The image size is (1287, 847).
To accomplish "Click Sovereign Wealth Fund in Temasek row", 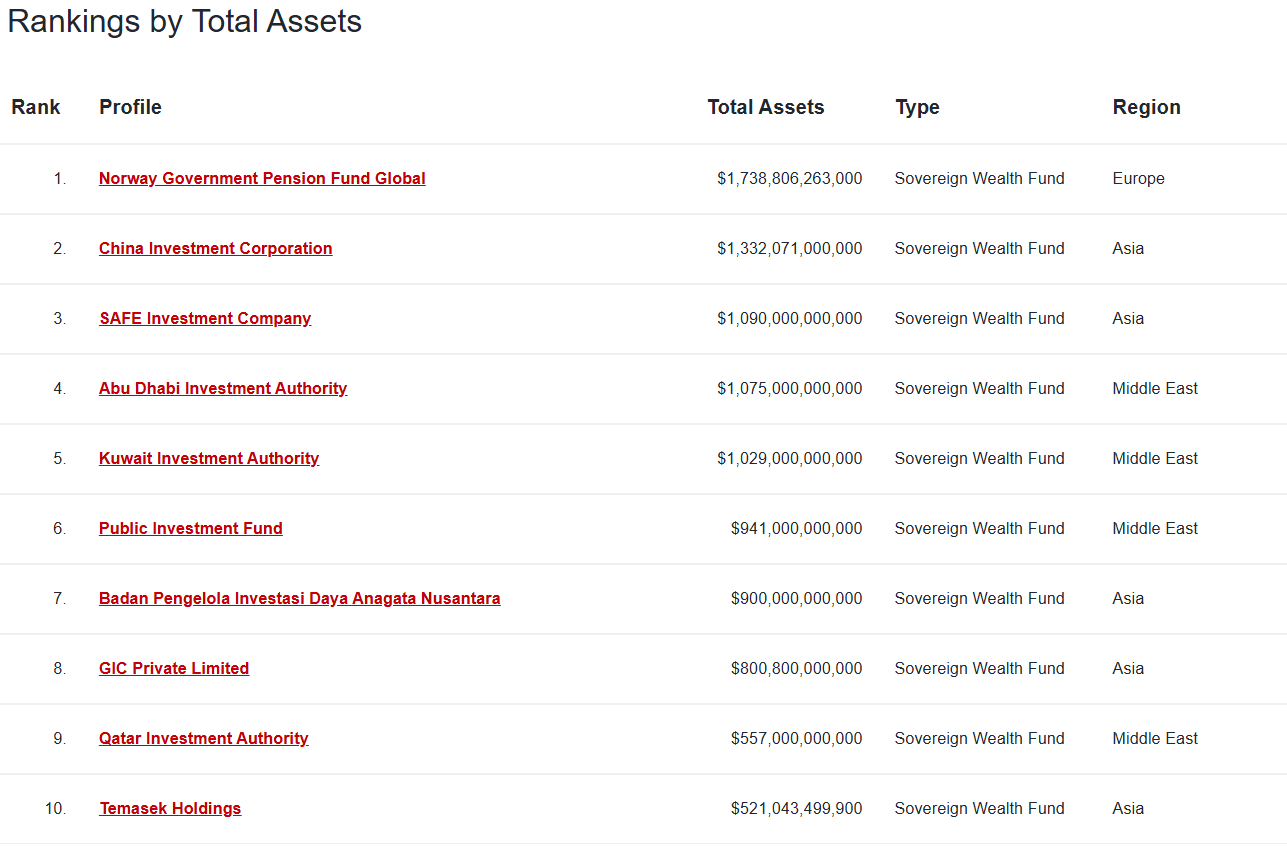I will coord(979,808).
